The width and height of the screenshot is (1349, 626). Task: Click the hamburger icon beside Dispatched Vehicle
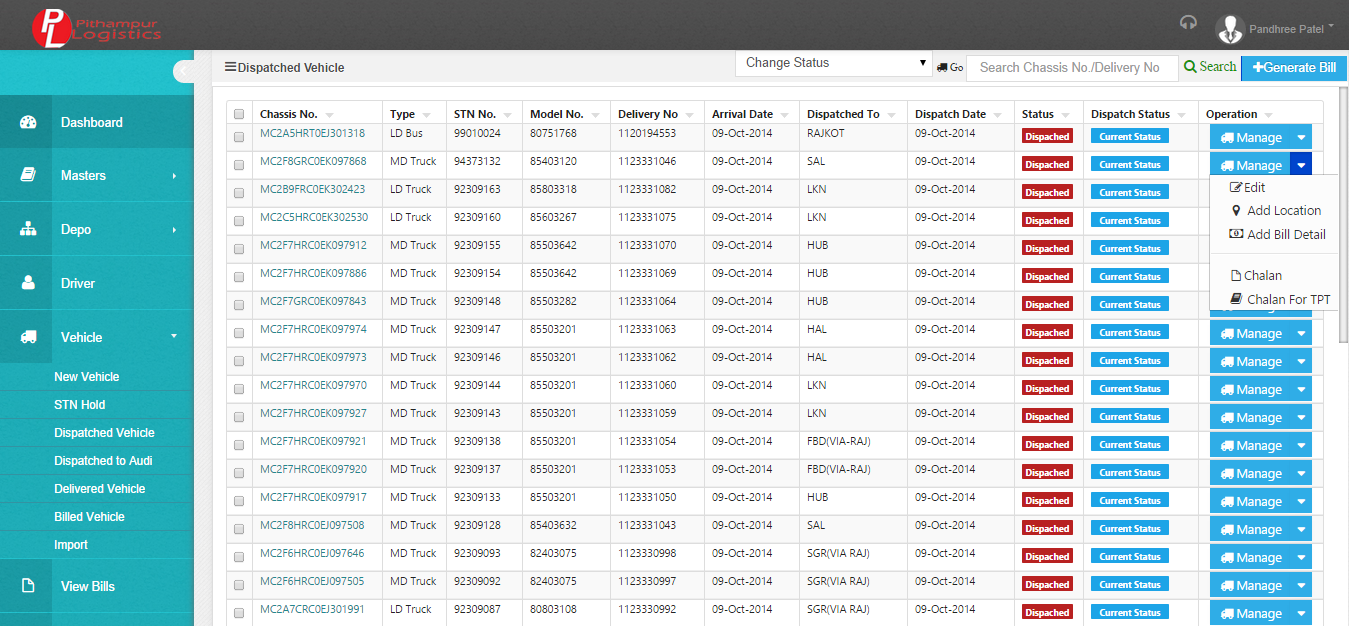point(230,67)
